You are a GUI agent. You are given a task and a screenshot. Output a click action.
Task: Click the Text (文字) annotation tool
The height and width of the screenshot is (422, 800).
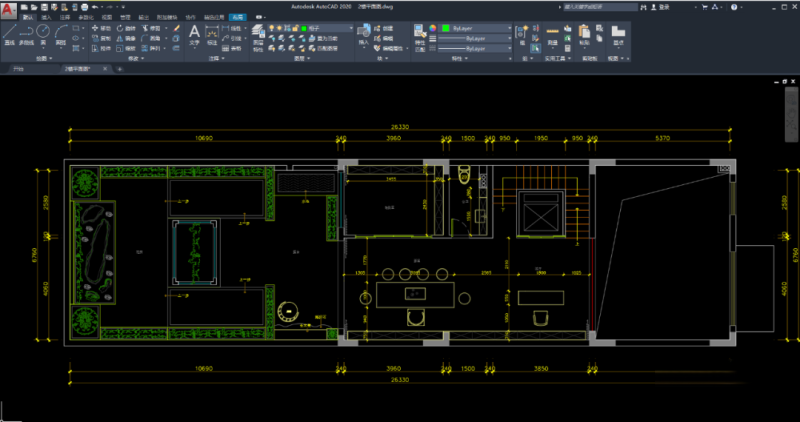point(195,34)
